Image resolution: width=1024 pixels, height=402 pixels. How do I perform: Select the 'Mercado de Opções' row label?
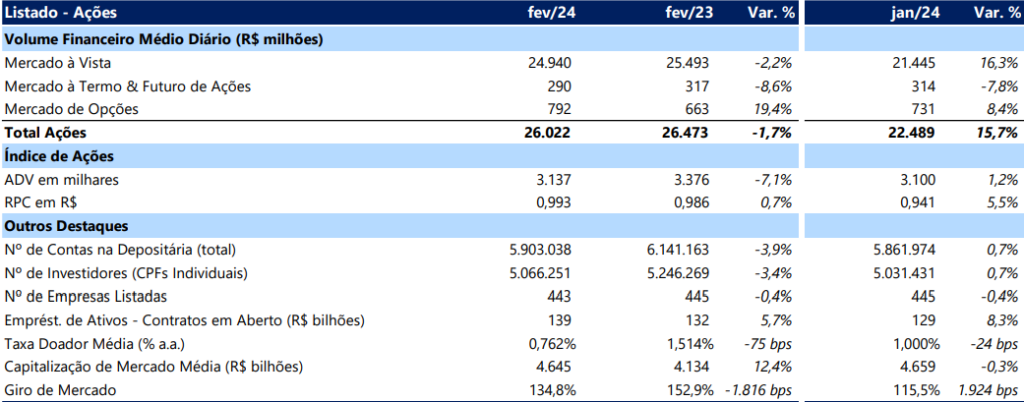[71, 109]
